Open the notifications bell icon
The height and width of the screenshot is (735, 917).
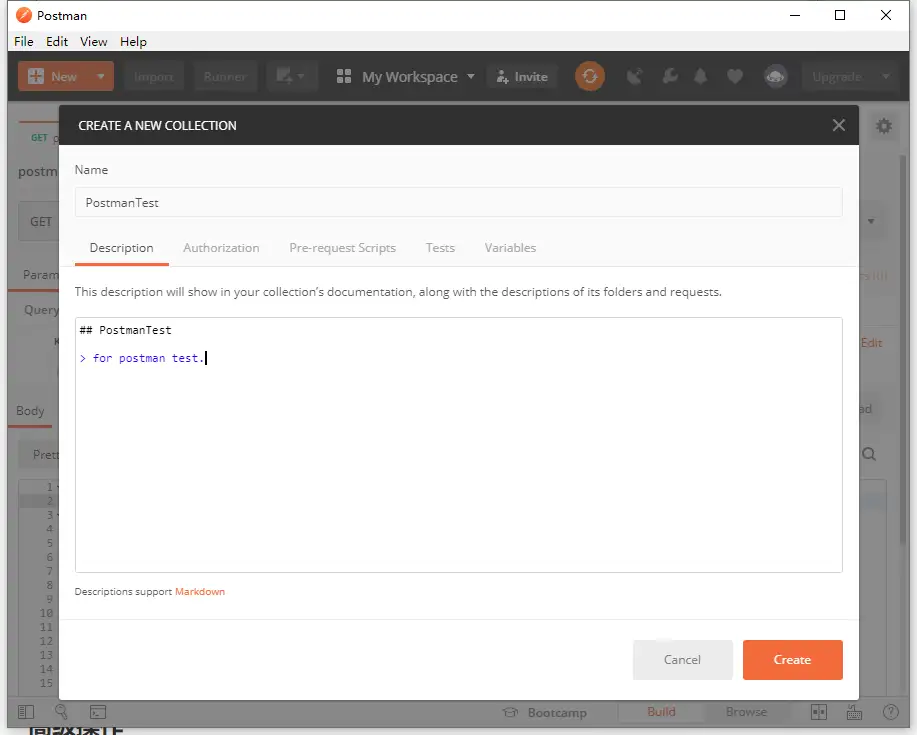pyautogui.click(x=702, y=76)
